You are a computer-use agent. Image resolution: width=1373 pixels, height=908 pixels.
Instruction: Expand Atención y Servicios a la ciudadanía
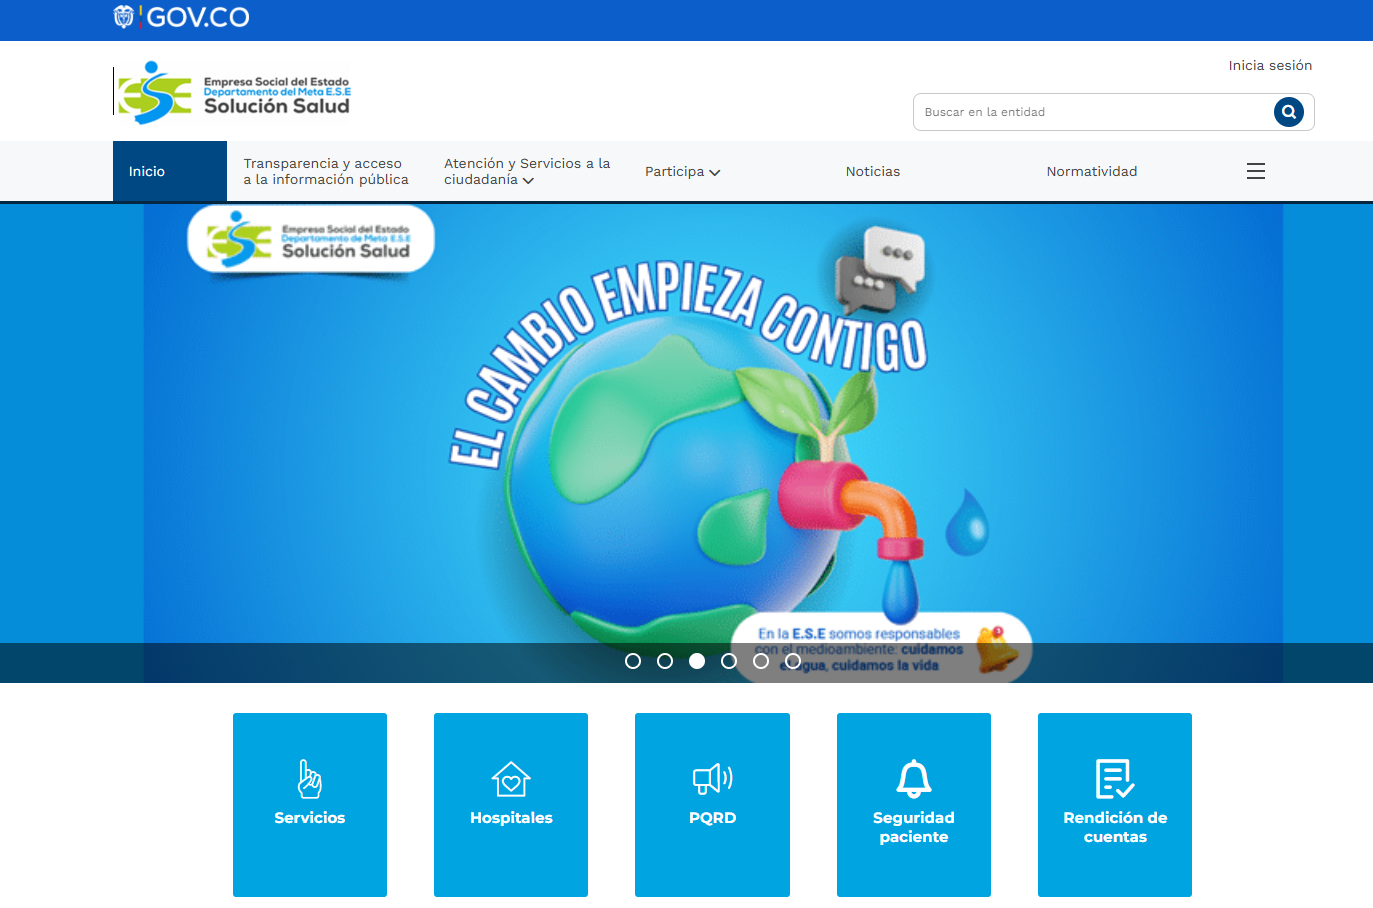527,171
